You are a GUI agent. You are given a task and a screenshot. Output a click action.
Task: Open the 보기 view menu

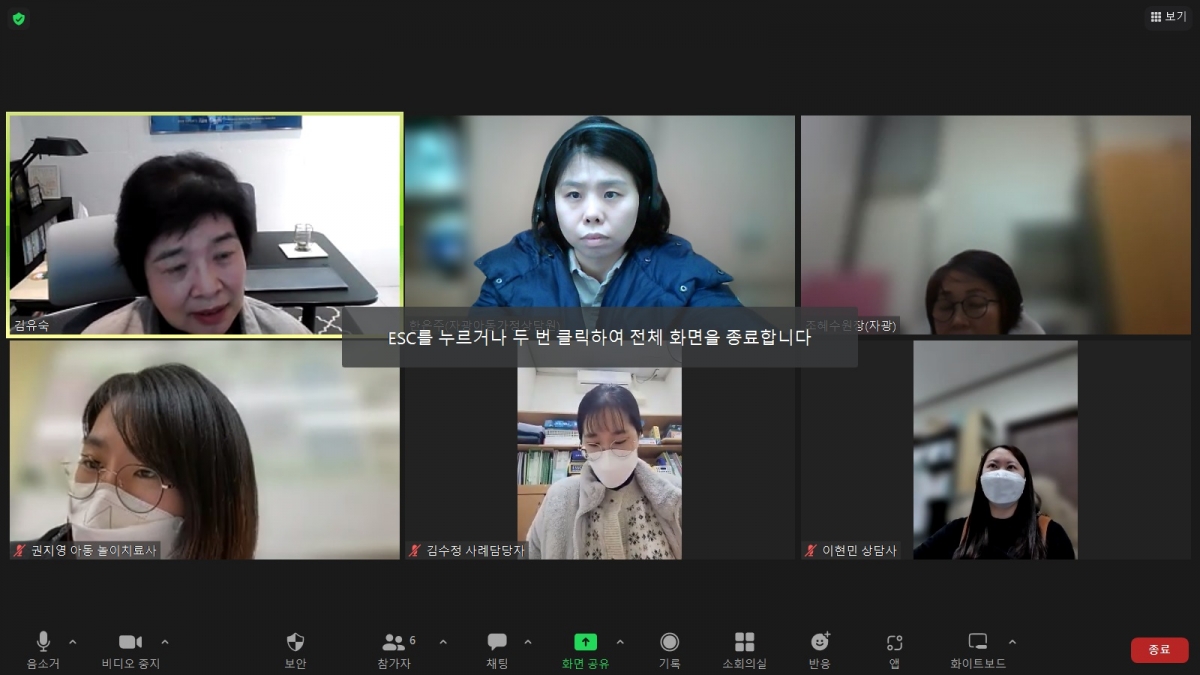click(1168, 17)
